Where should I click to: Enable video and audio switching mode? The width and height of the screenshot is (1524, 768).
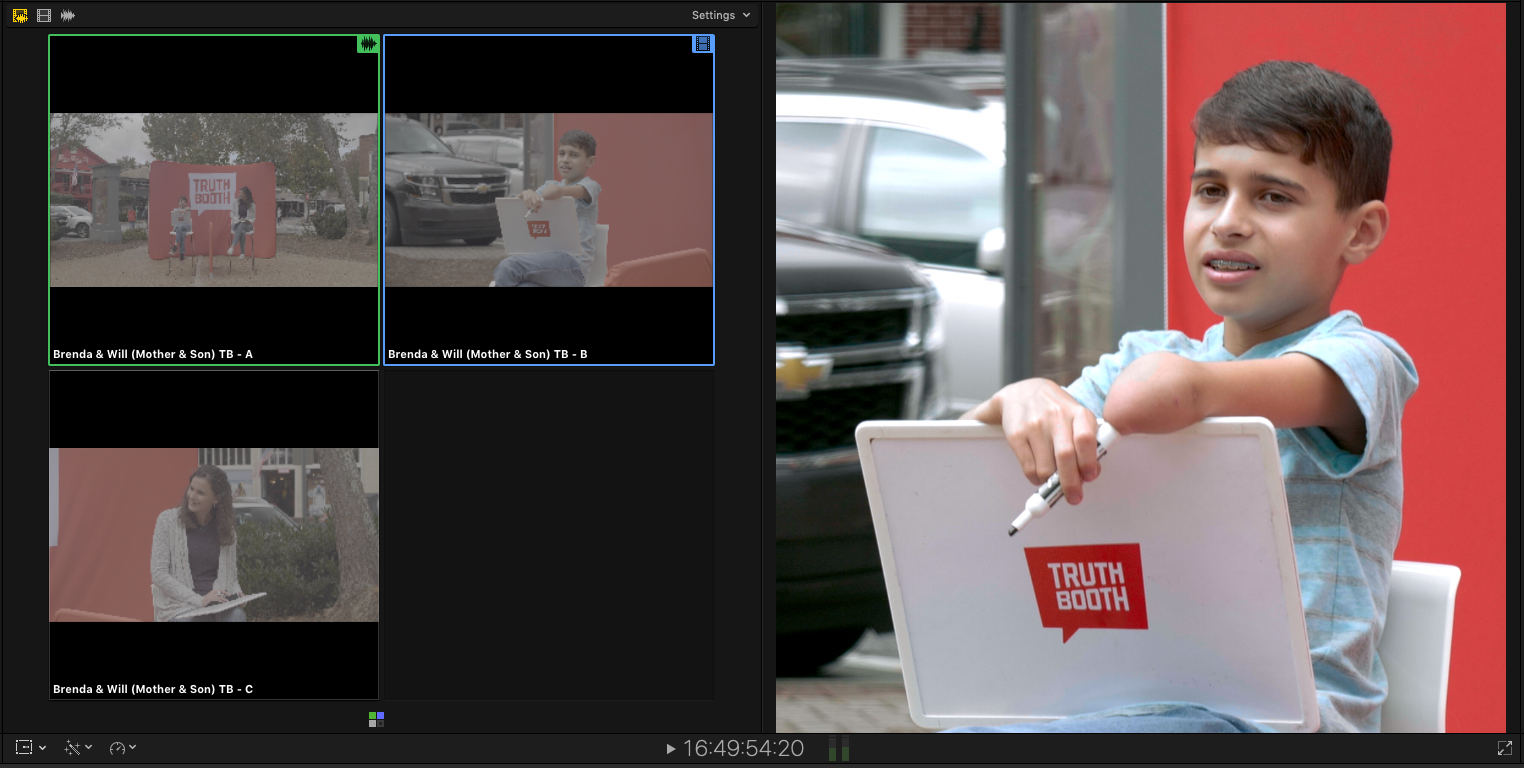[x=20, y=15]
